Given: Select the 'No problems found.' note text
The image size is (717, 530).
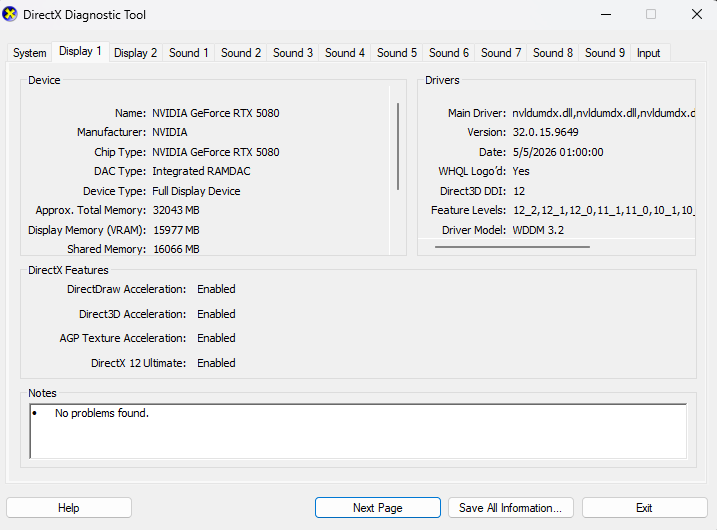Looking at the screenshot, I should pyautogui.click(x=102, y=413).
